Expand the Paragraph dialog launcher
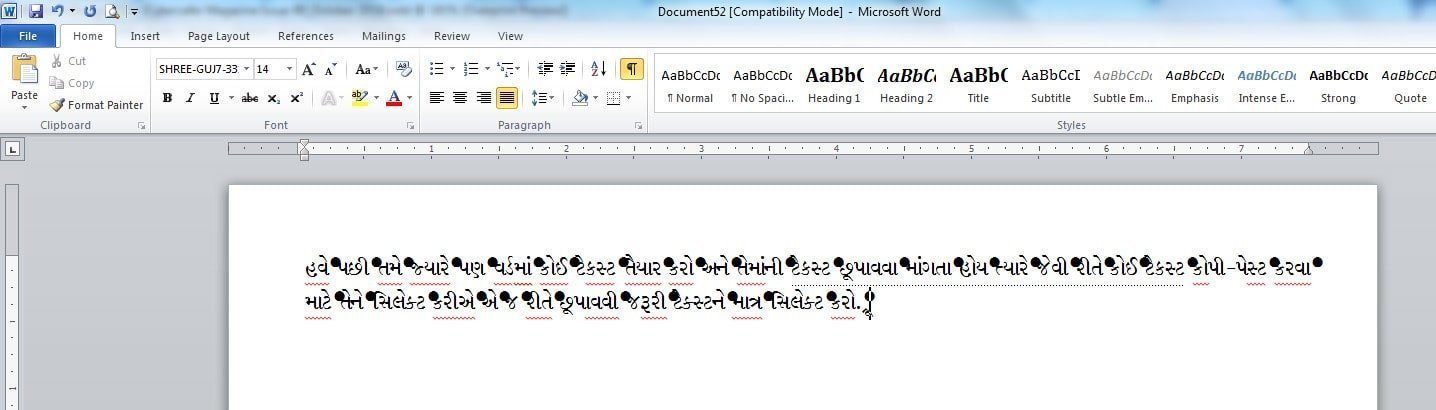1436x410 pixels. coord(638,126)
